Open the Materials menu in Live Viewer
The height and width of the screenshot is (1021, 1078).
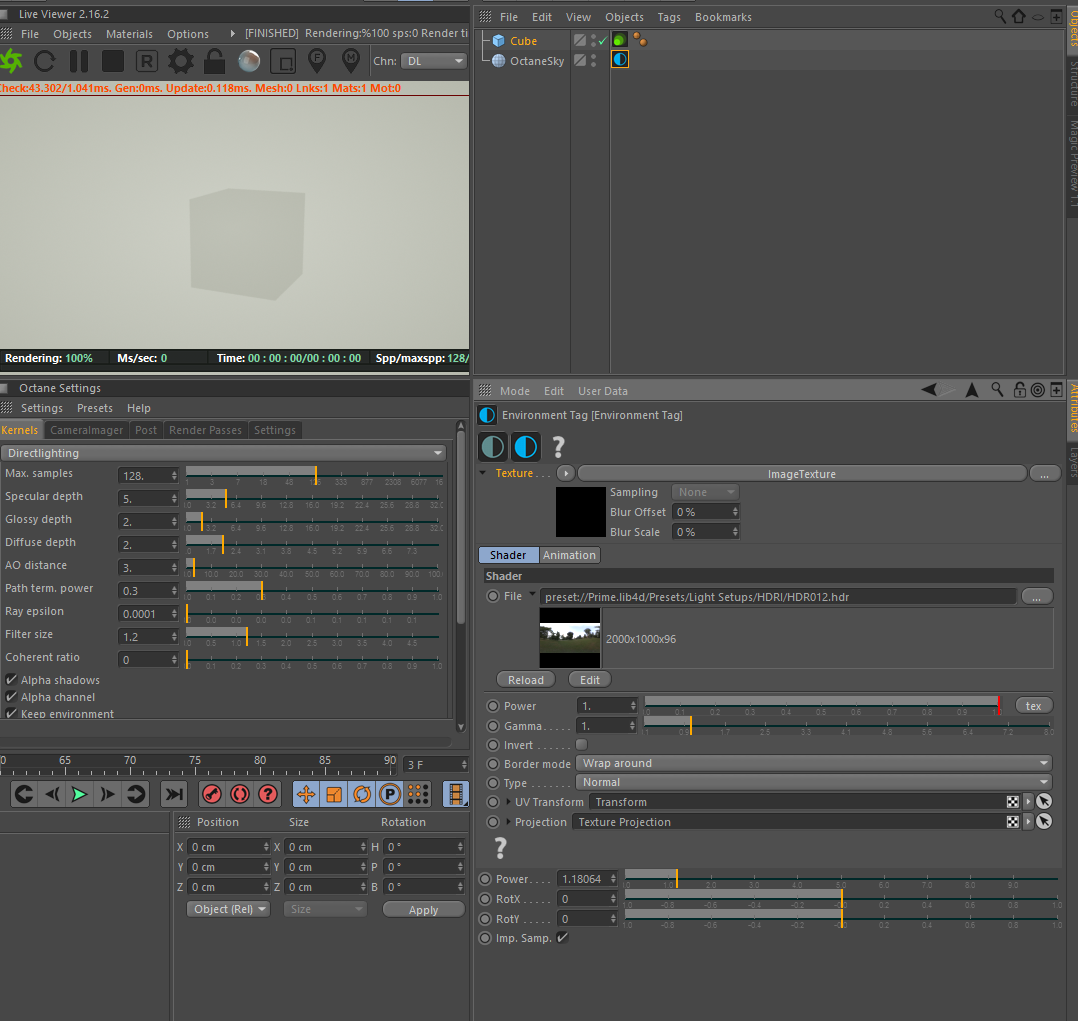tap(129, 34)
